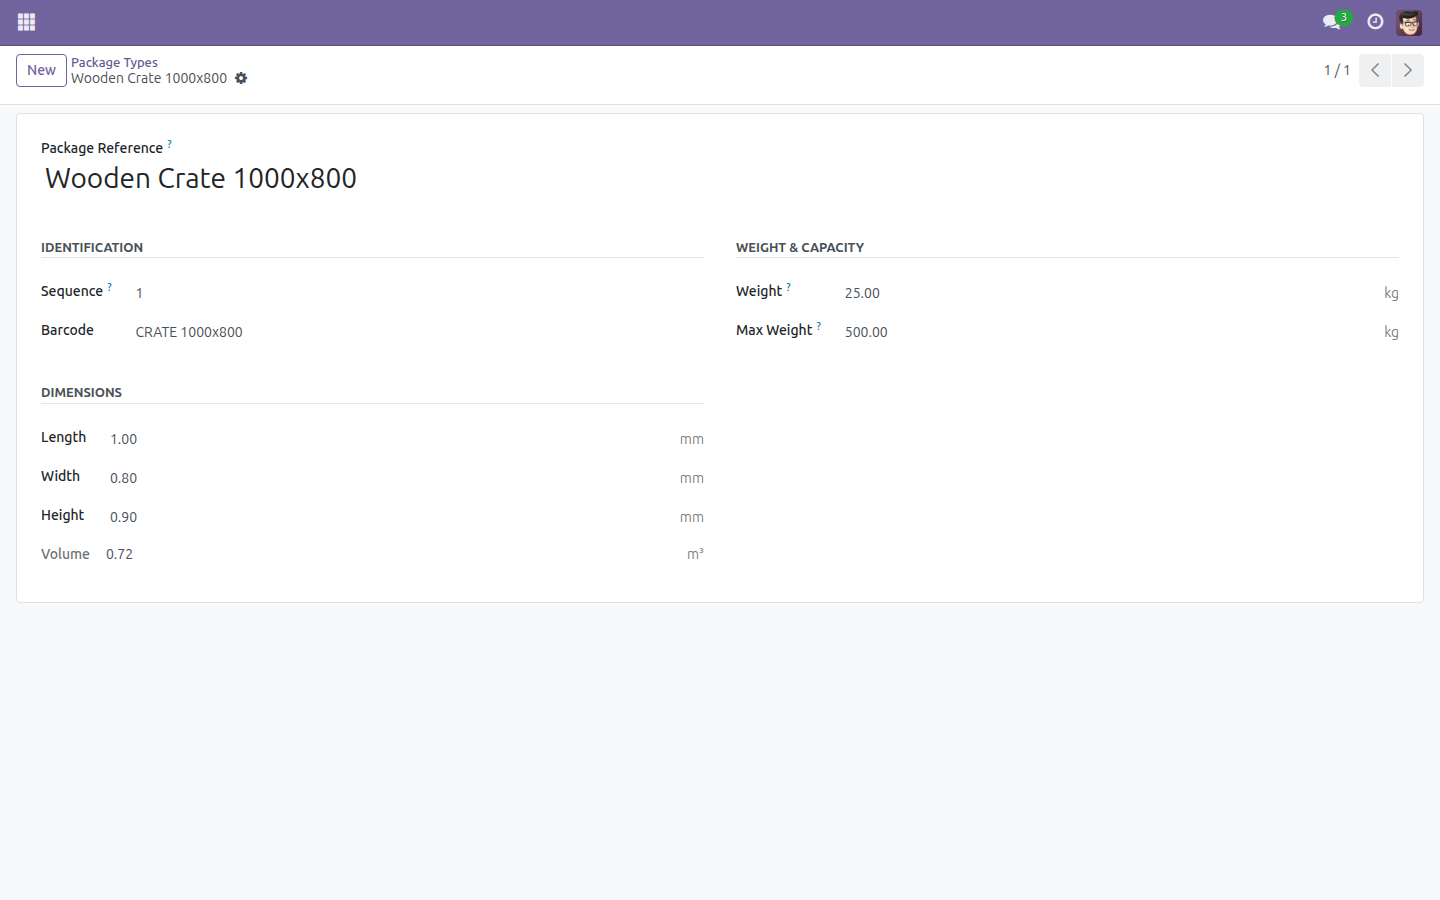The height and width of the screenshot is (900, 1440).
Task: Open the main apps grid menu
Action: coord(26,22)
